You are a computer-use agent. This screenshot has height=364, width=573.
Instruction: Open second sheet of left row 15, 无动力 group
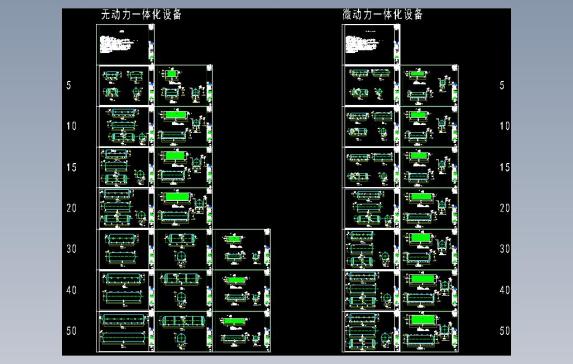[184, 168]
